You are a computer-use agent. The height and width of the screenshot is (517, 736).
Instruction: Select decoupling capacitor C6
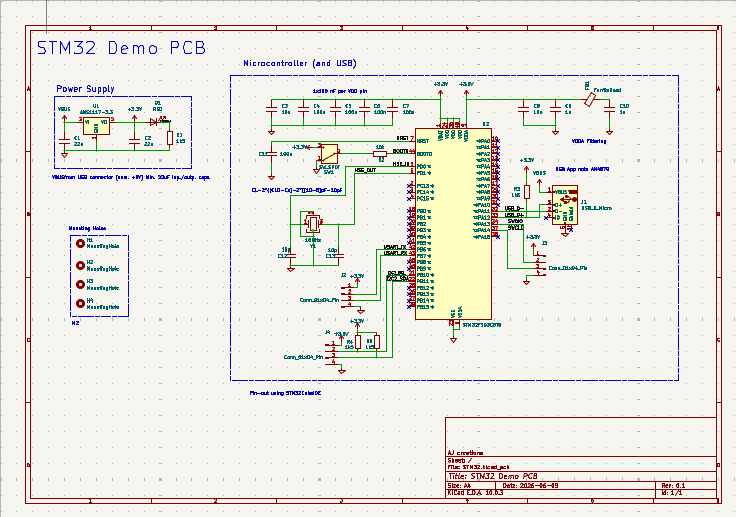coord(364,109)
